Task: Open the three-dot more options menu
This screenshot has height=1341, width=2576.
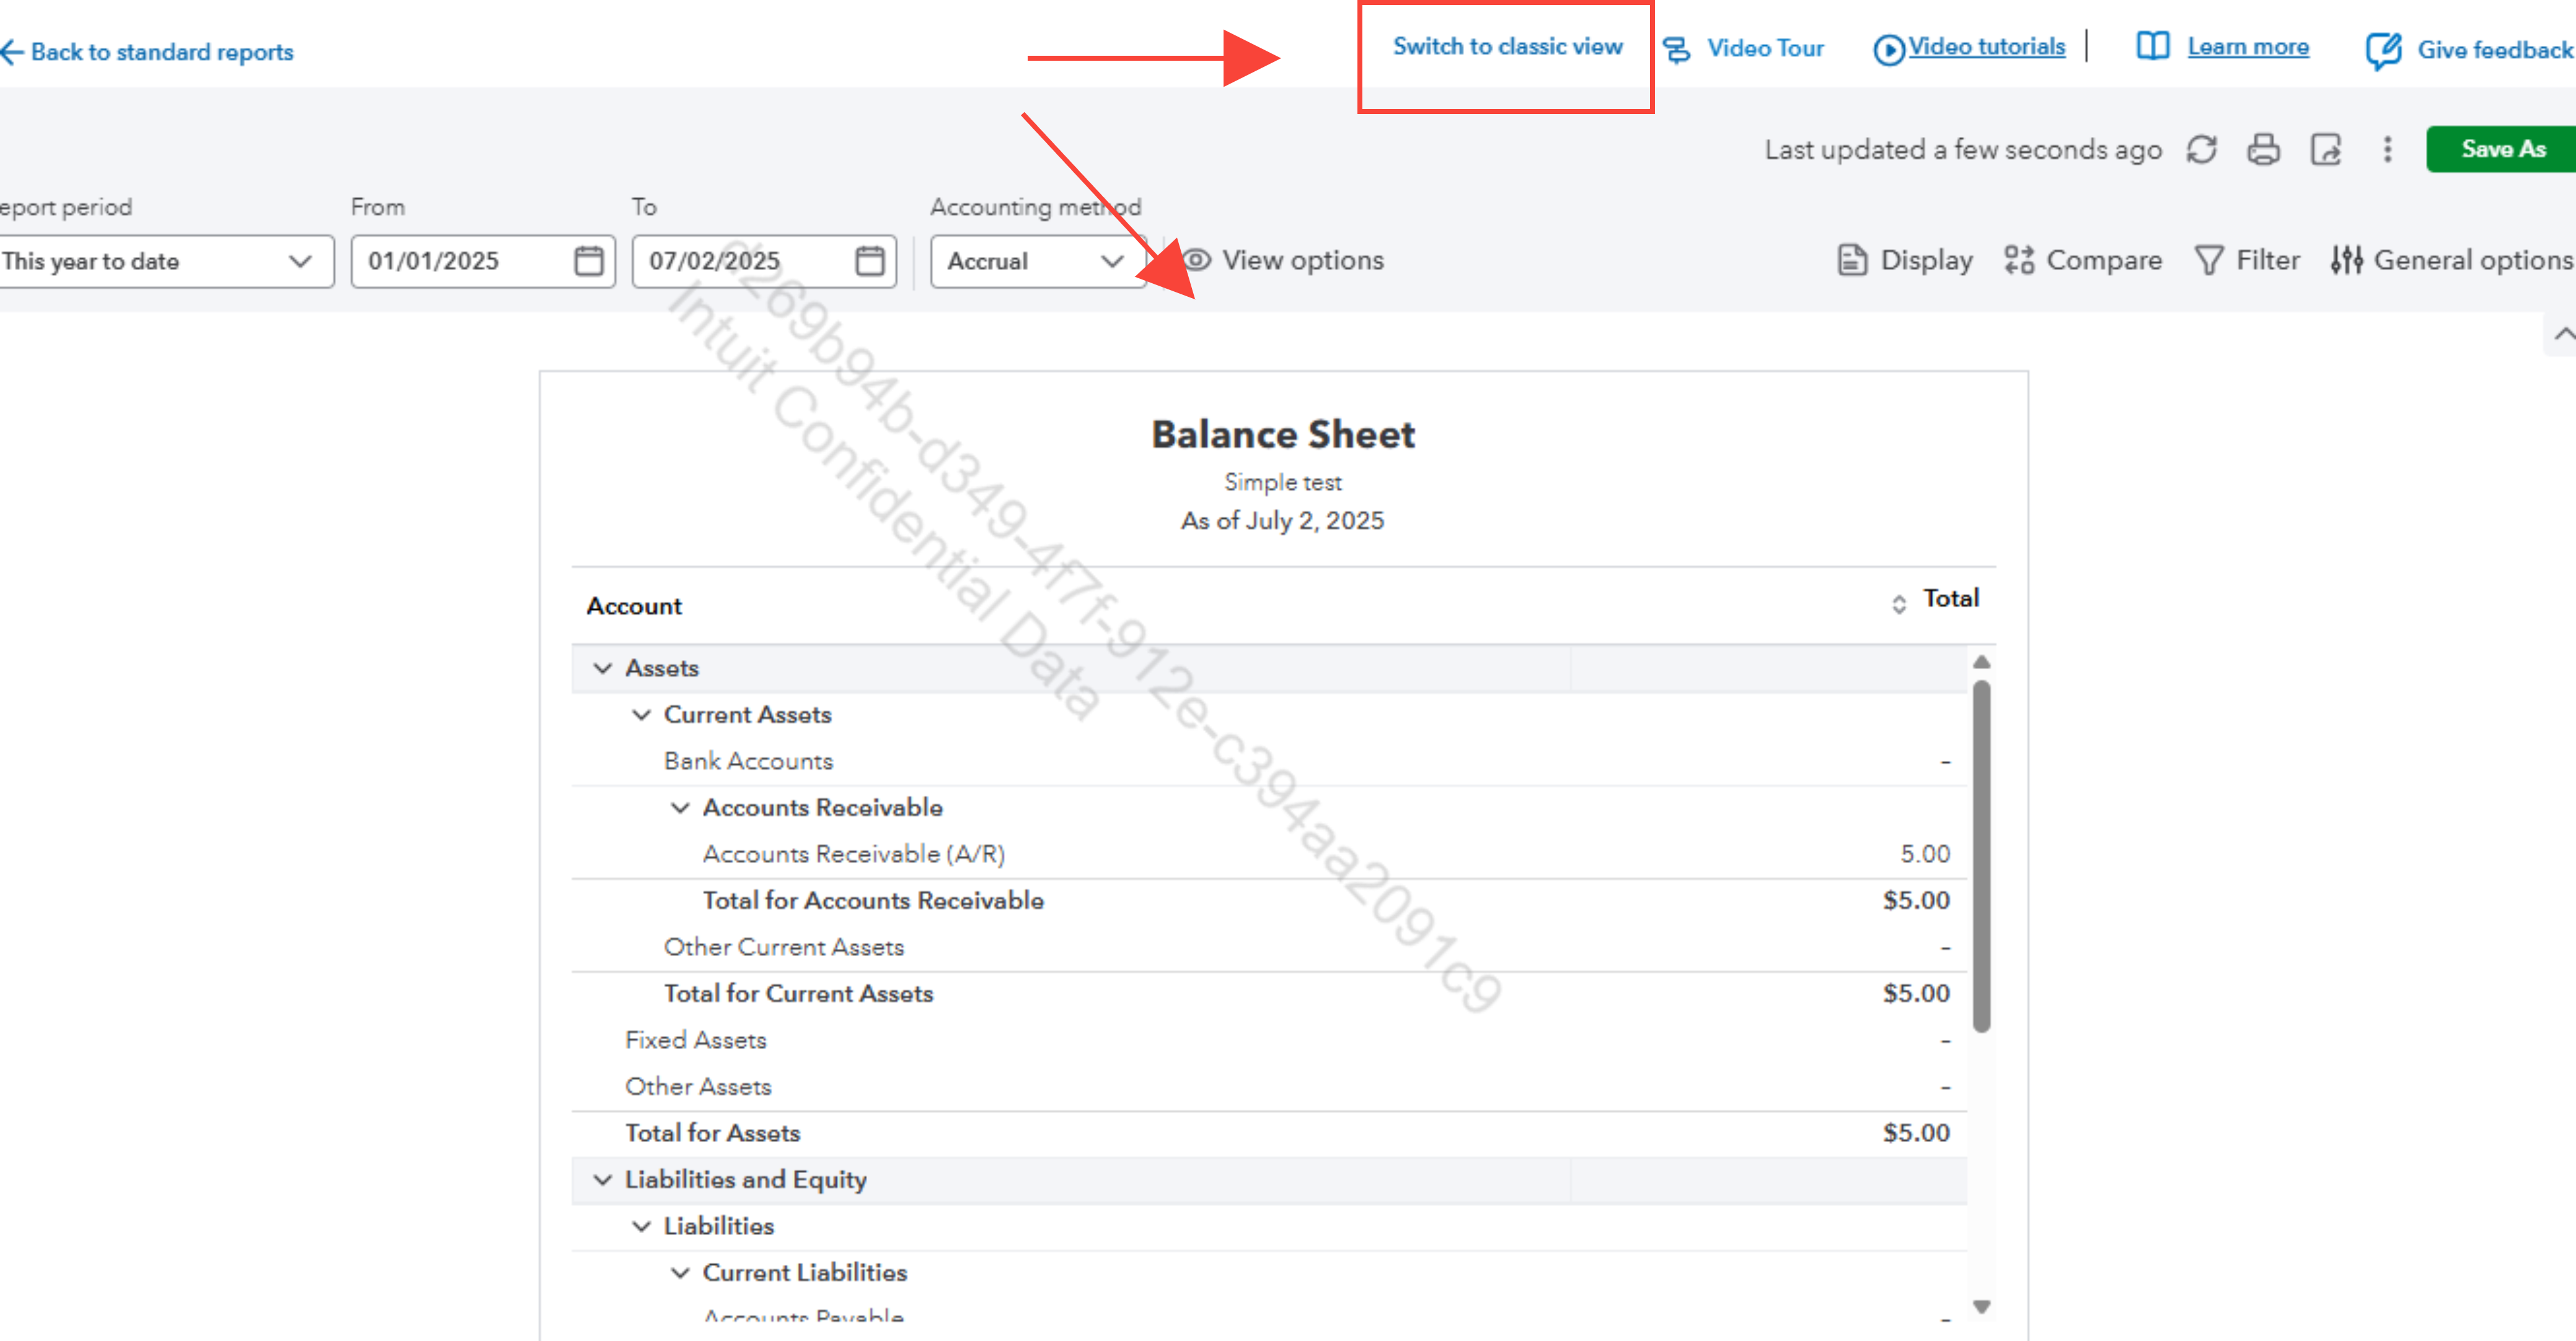Action: pyautogui.click(x=2387, y=149)
